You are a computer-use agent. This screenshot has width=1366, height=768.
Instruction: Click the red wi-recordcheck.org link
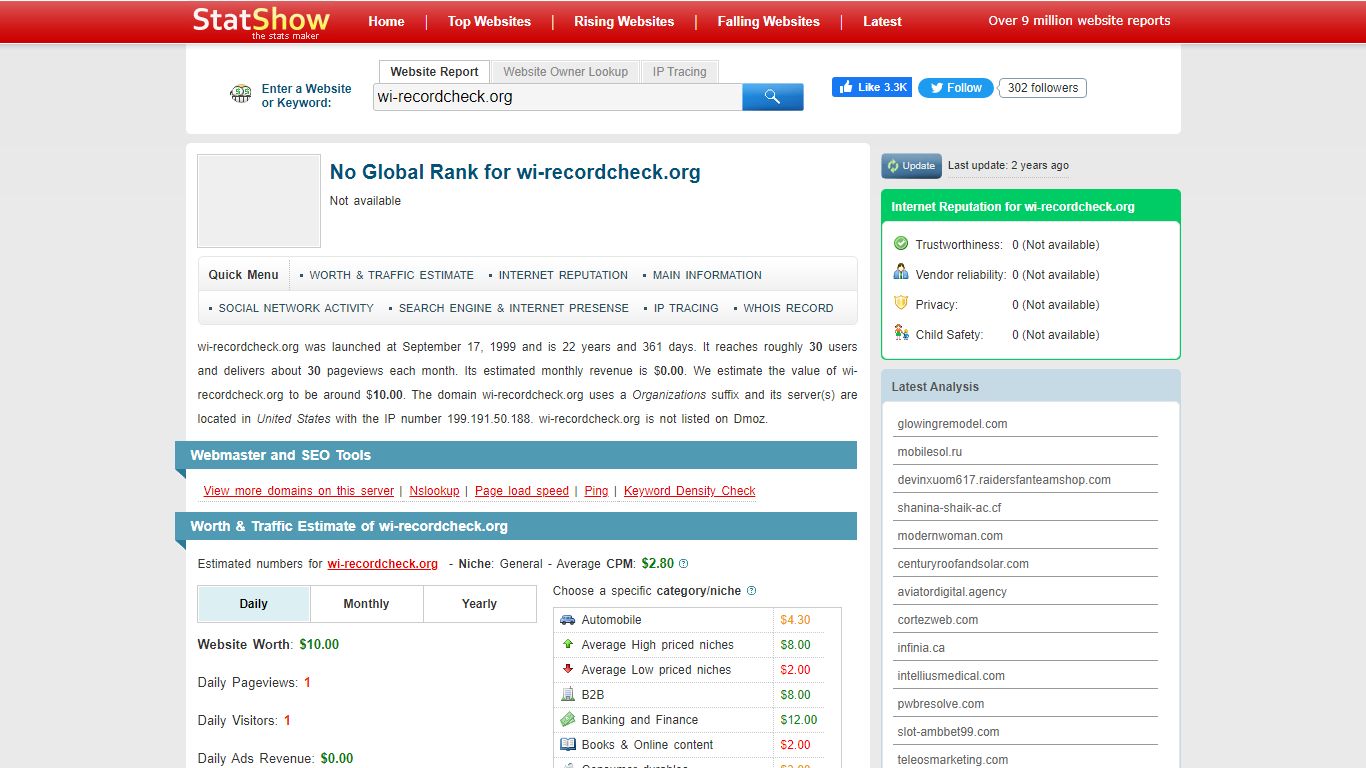click(383, 564)
